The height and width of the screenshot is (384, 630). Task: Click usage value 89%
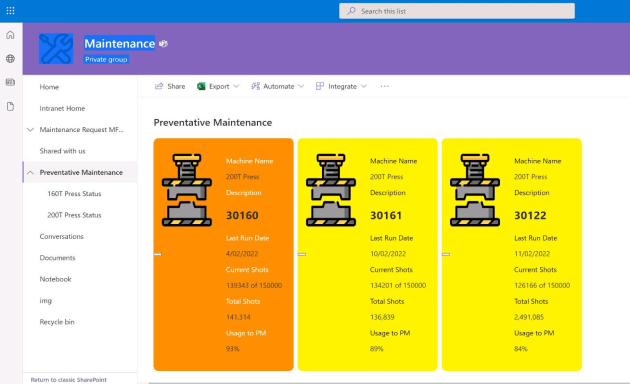pyautogui.click(x=376, y=349)
